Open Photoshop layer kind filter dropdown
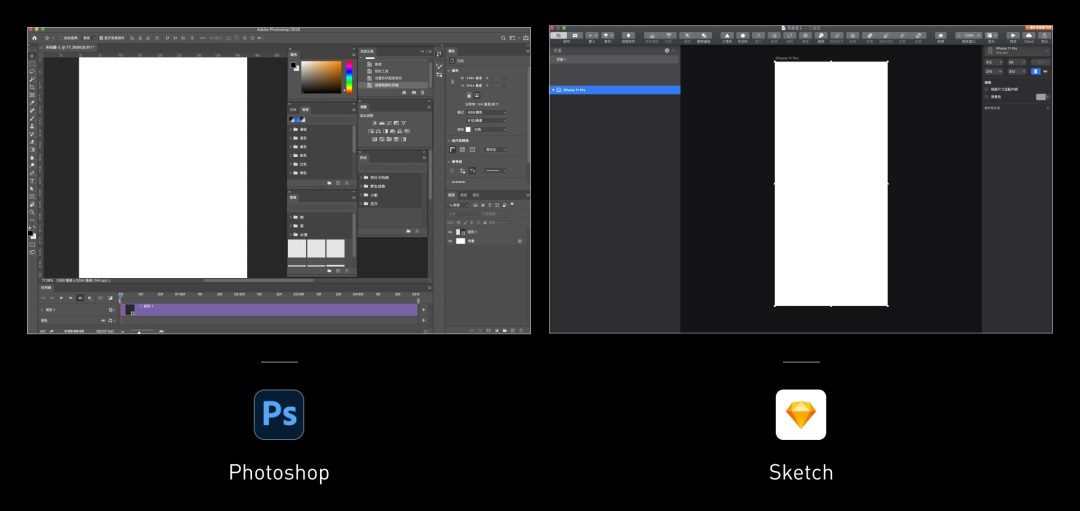Viewport: 1080px width, 511px height. (459, 205)
